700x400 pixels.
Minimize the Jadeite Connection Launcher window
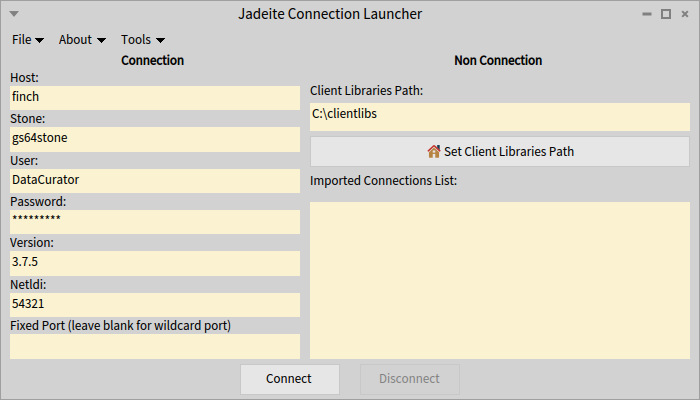point(648,14)
